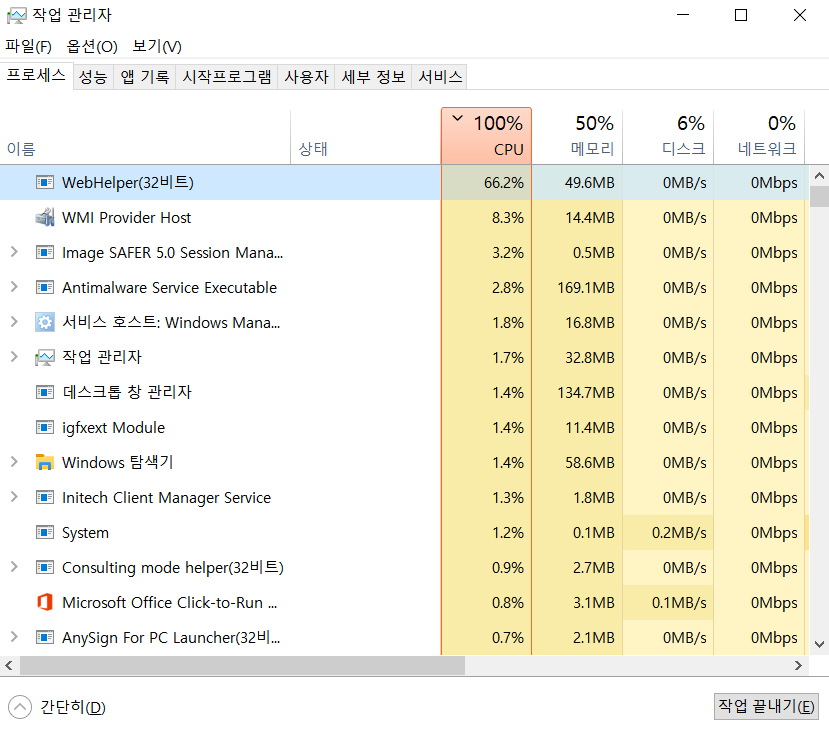829x736 pixels.
Task: Collapse view with 간단히(D) arrow
Action: (x=20, y=707)
